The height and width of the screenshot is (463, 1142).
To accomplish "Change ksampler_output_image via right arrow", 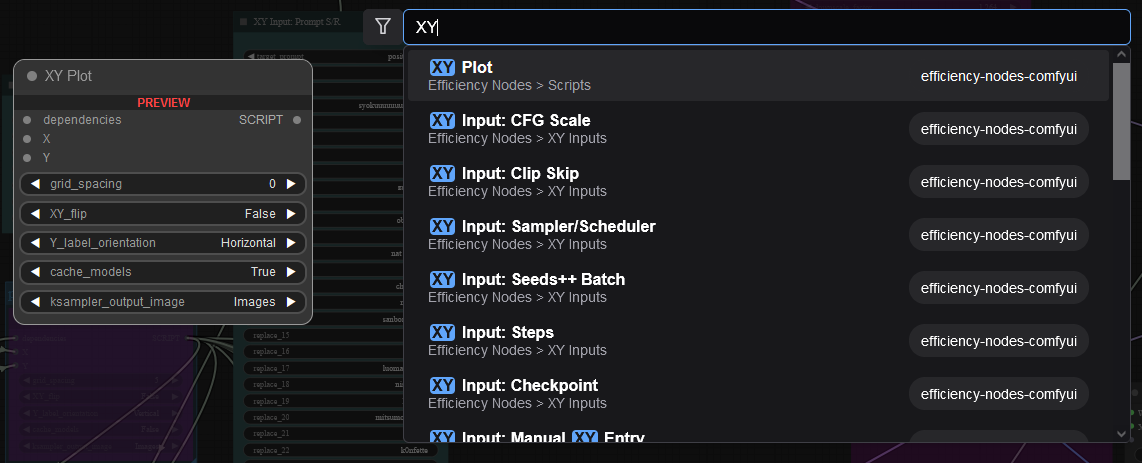I will coord(291,301).
